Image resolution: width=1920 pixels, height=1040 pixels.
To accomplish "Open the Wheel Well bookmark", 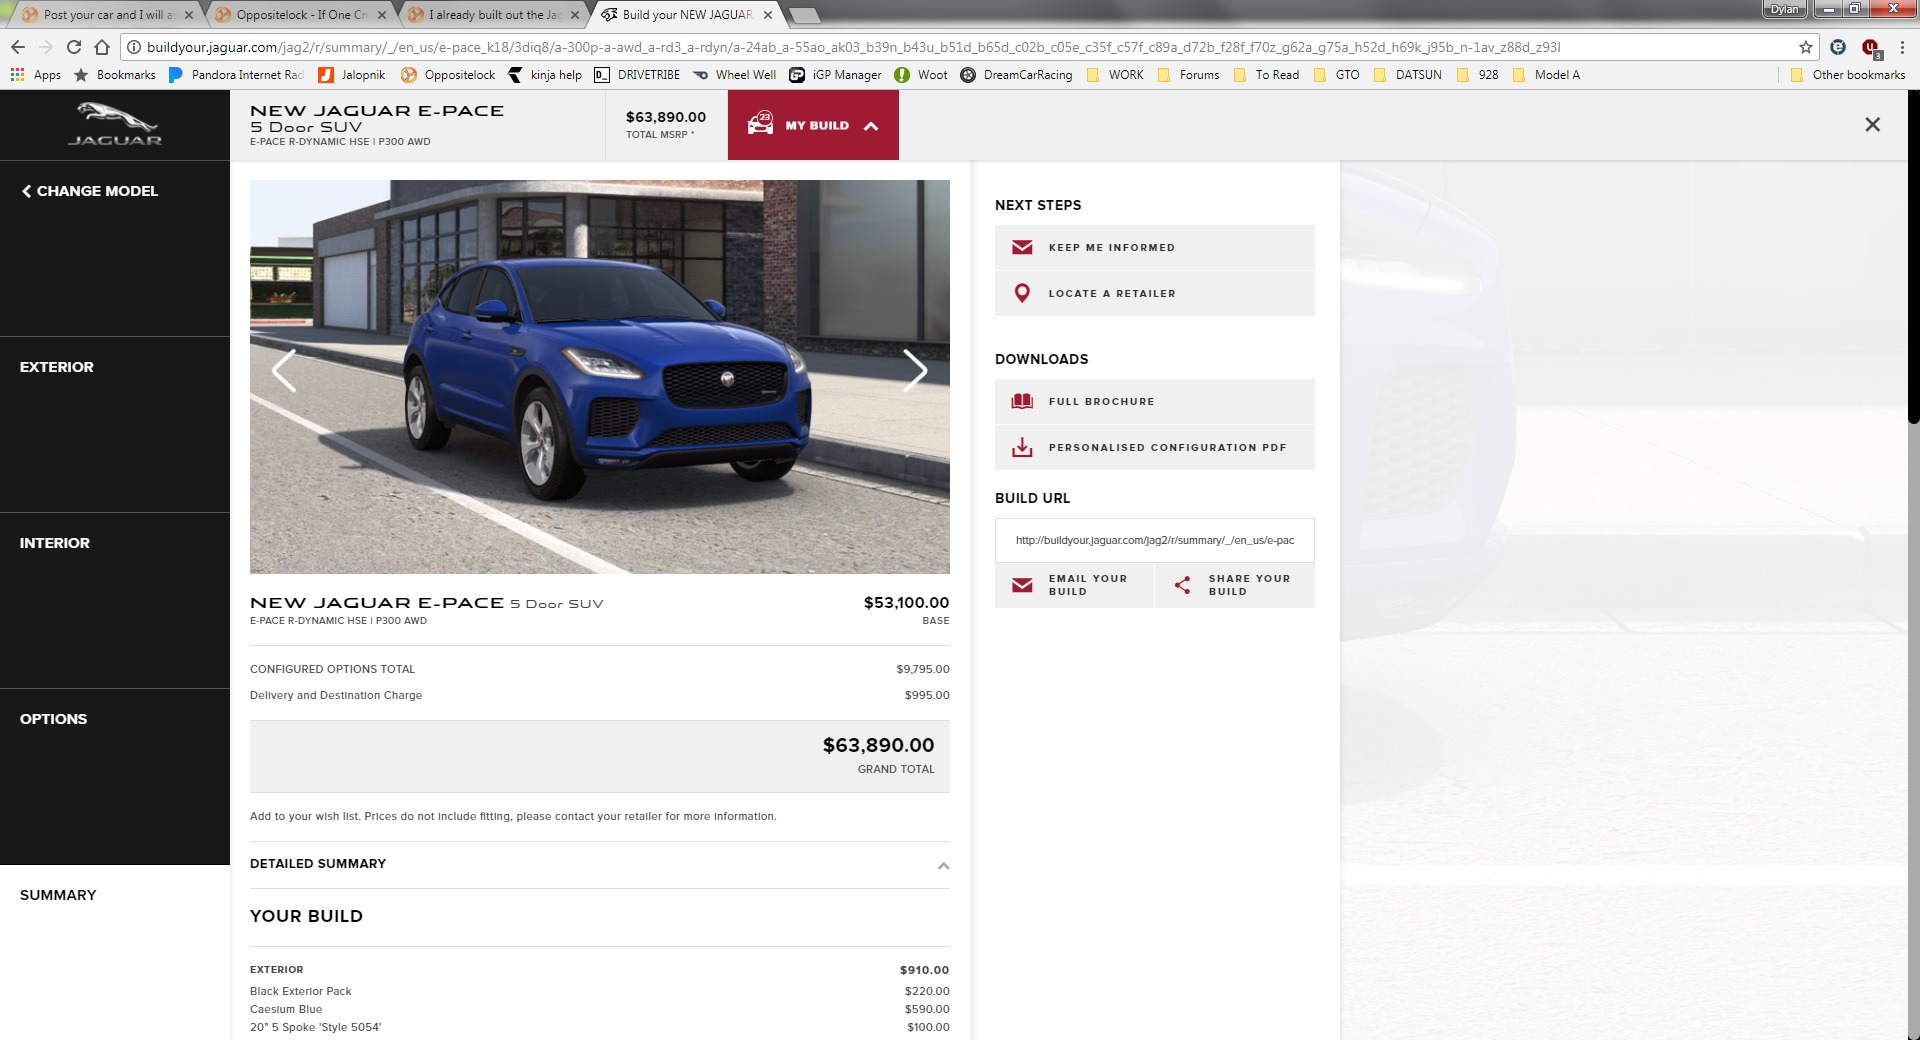I will [734, 75].
